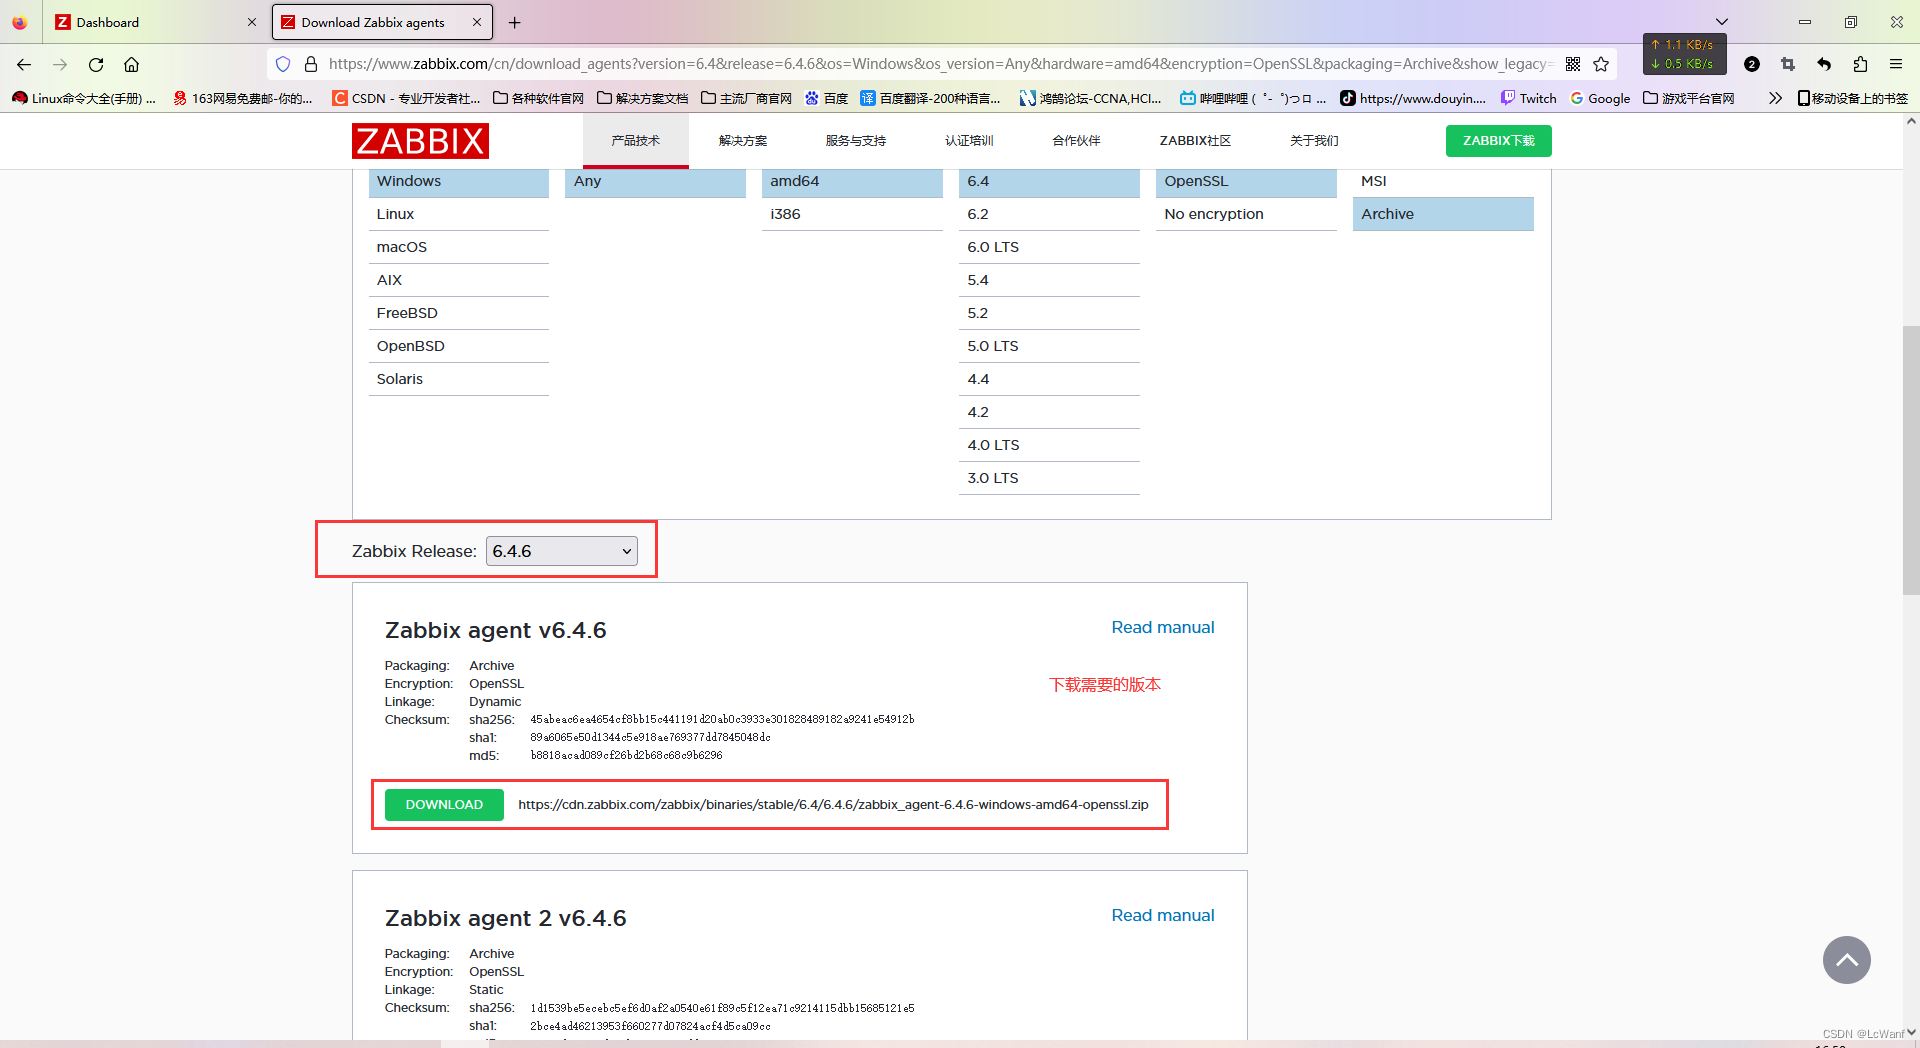Select Zabbix version 6.2
Image resolution: width=1920 pixels, height=1048 pixels.
(x=1049, y=214)
